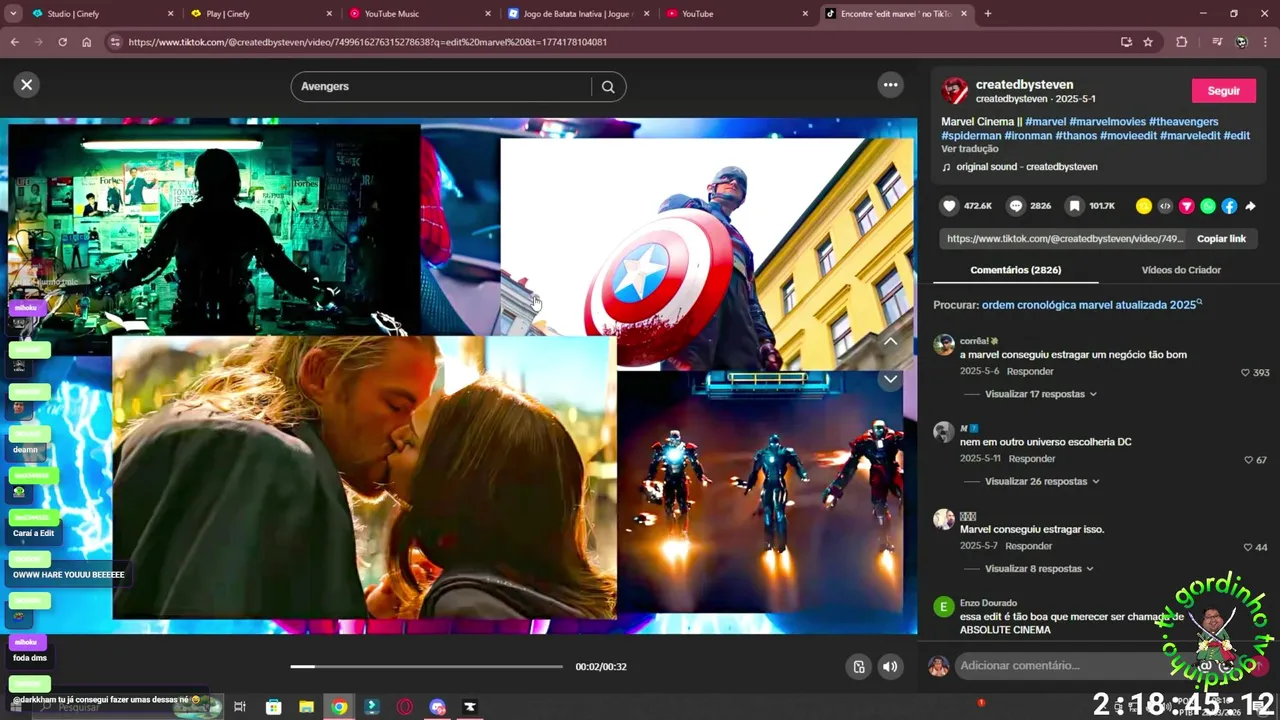
Task: Seek on the video progress bar
Action: 427,666
